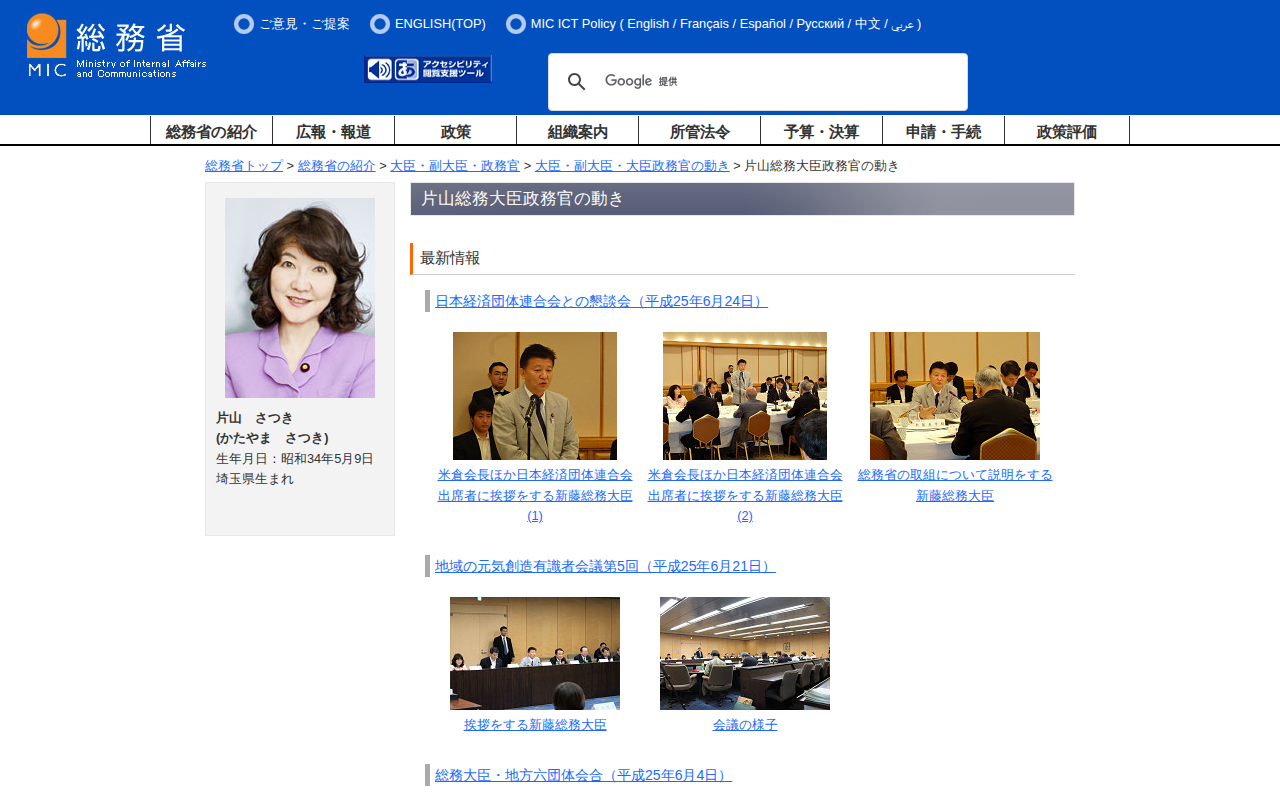The width and height of the screenshot is (1280, 800).
Task: Follow the 総務省トップ breadcrumb link
Action: pyautogui.click(x=244, y=166)
